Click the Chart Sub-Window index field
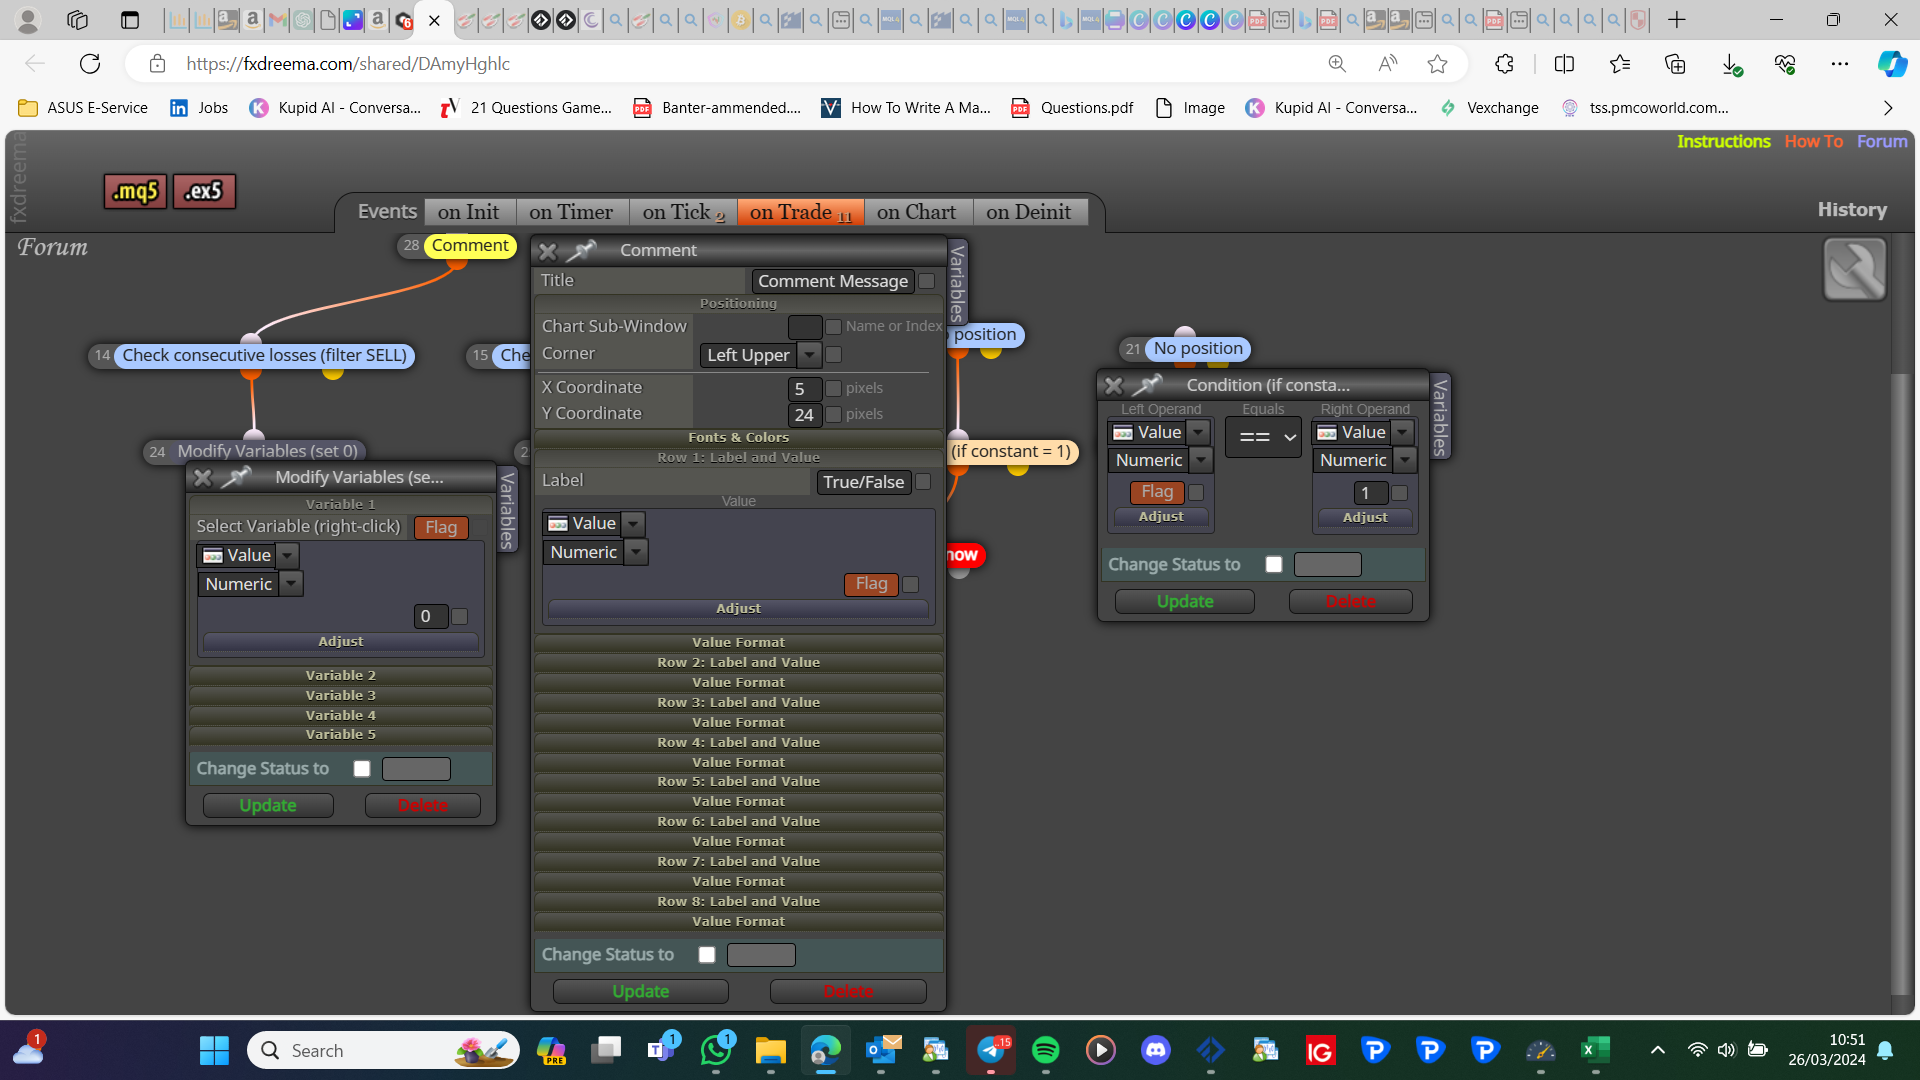Image resolution: width=1920 pixels, height=1080 pixels. [x=805, y=327]
